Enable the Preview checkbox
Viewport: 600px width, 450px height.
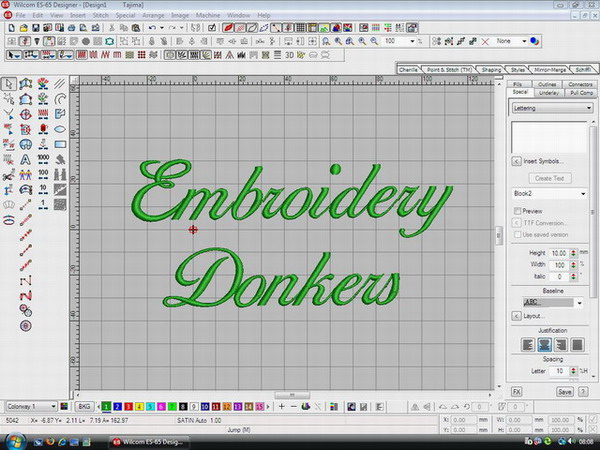click(x=517, y=211)
